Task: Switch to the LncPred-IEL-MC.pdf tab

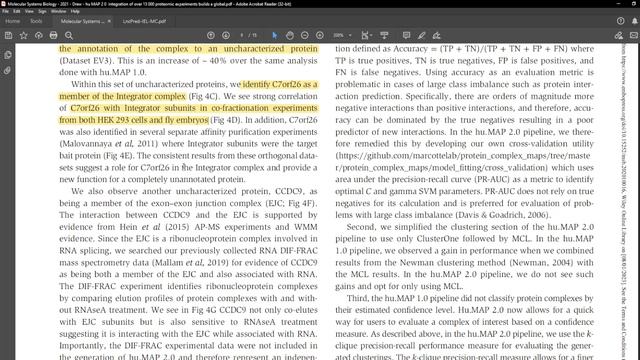Action: pyautogui.click(x=144, y=21)
